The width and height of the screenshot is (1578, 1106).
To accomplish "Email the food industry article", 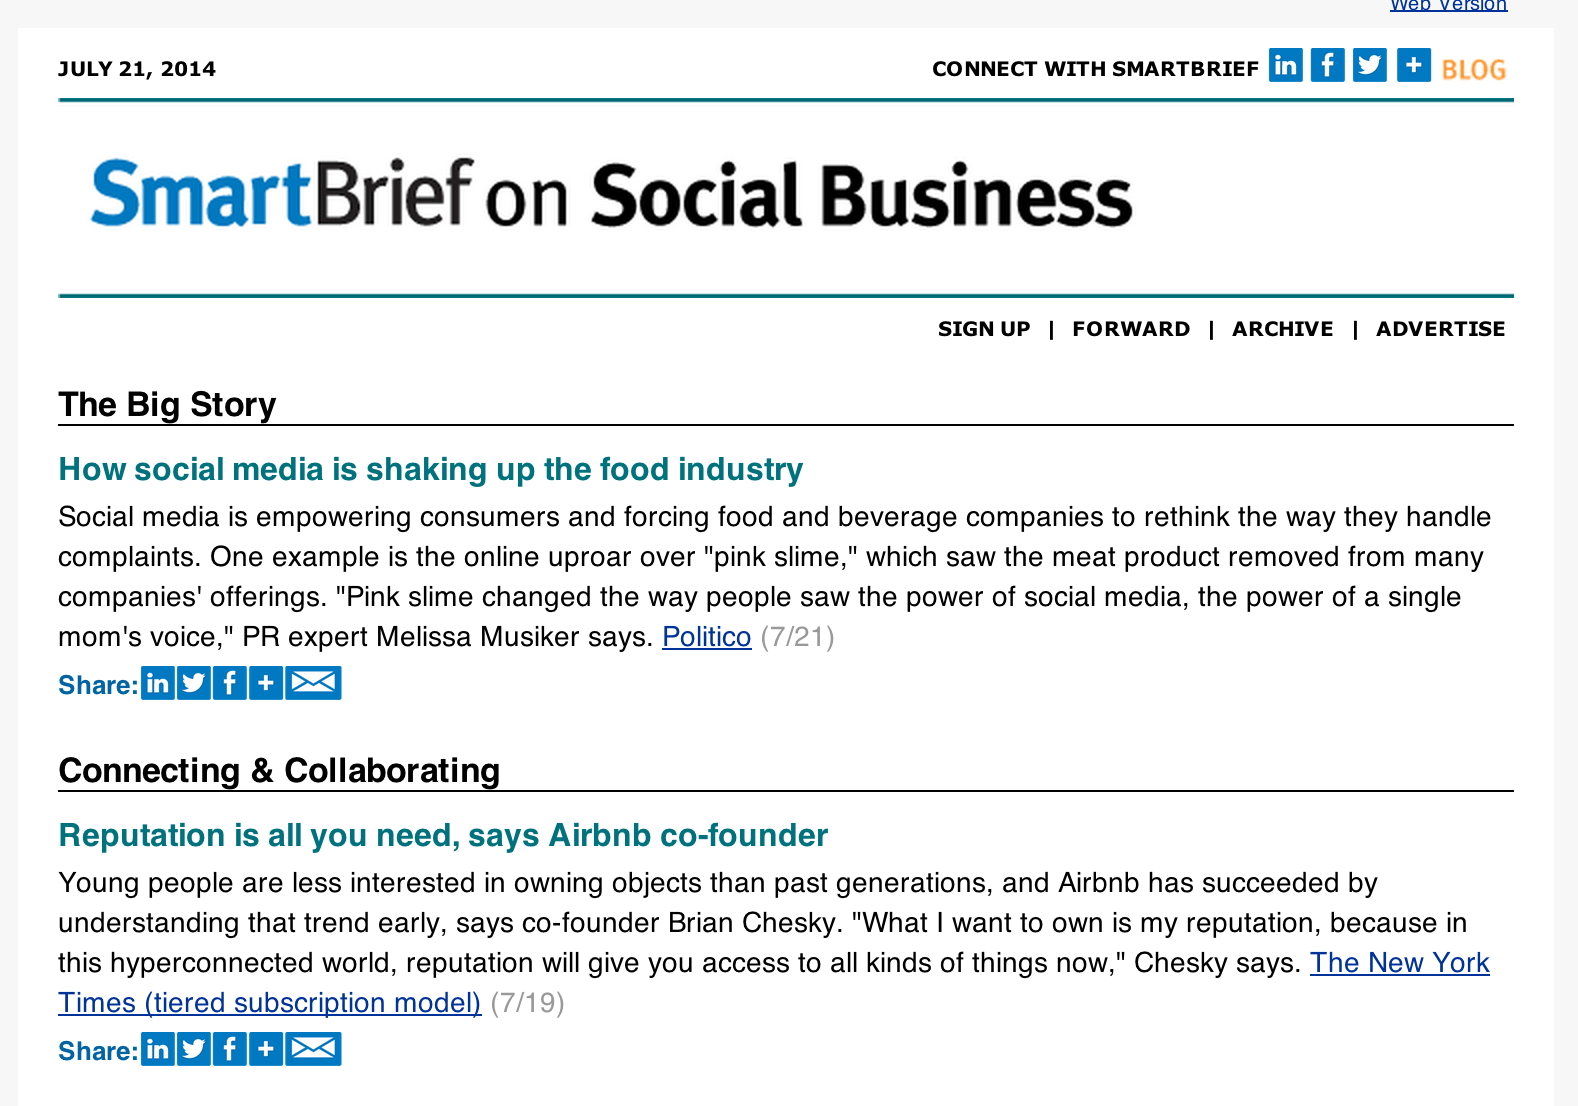I will click(x=313, y=683).
